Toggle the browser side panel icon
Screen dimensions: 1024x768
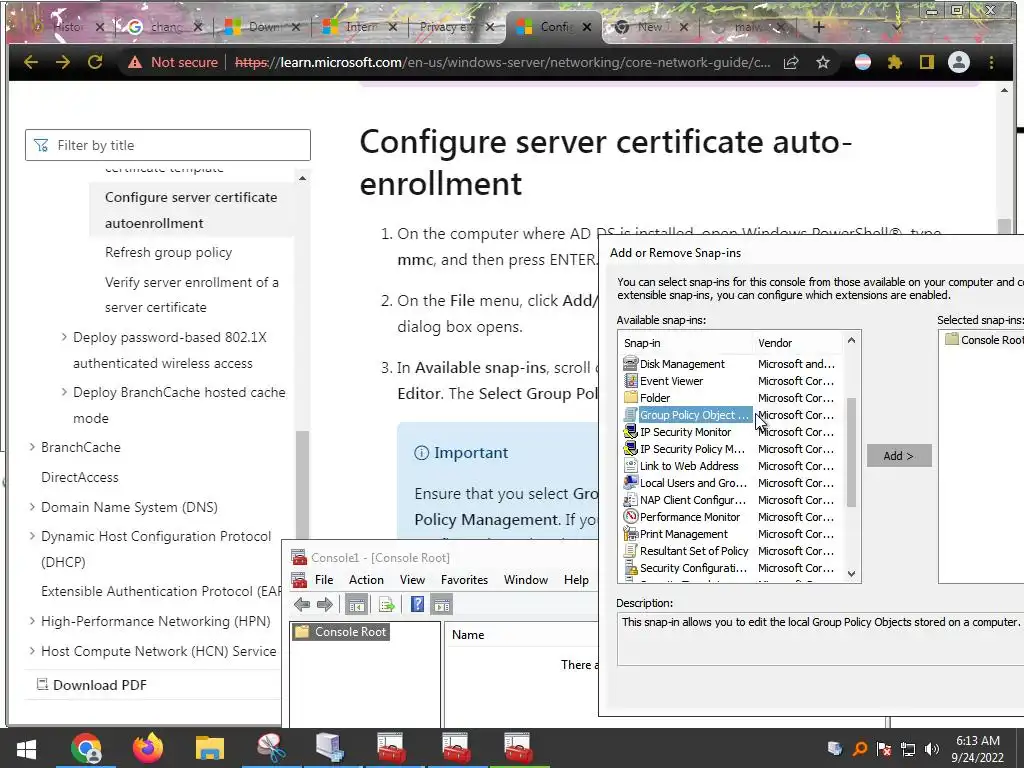[927, 62]
